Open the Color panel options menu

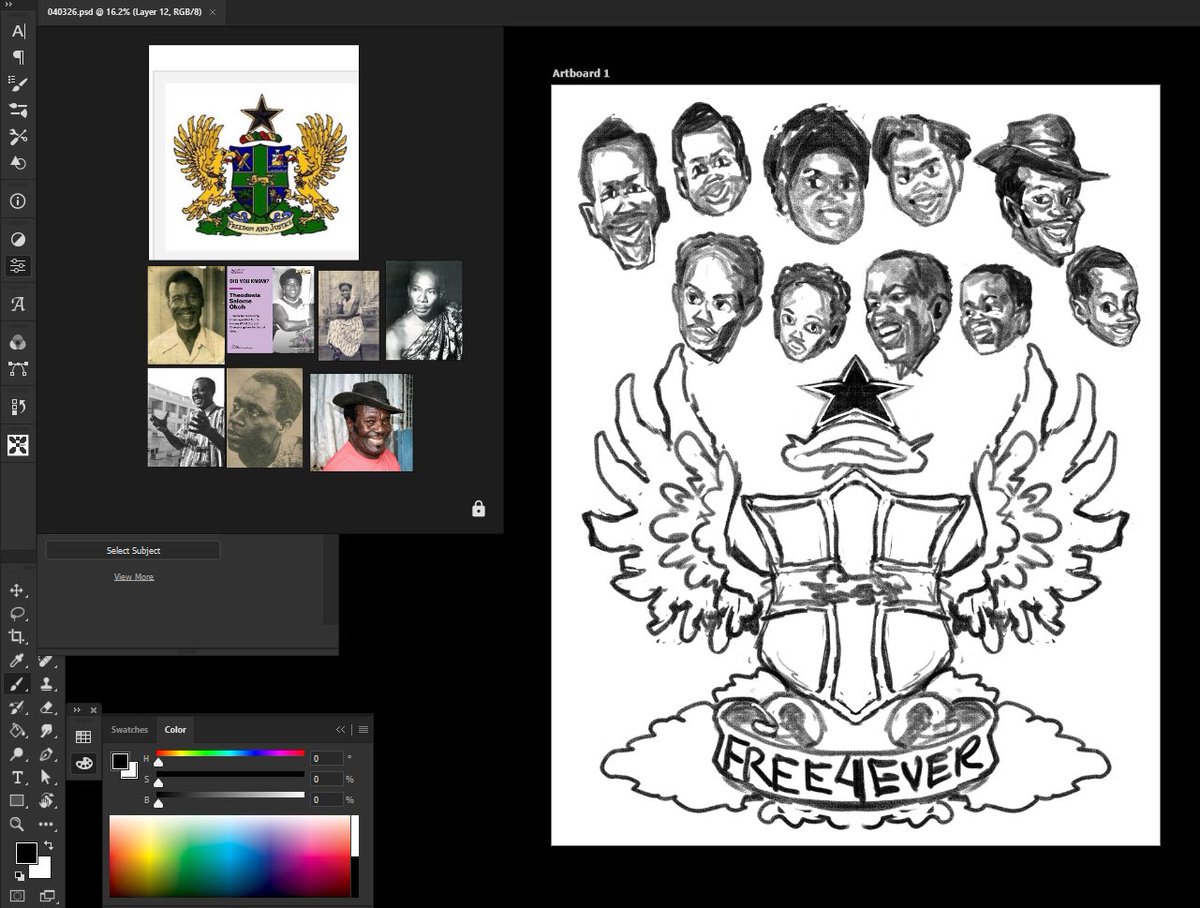(364, 730)
